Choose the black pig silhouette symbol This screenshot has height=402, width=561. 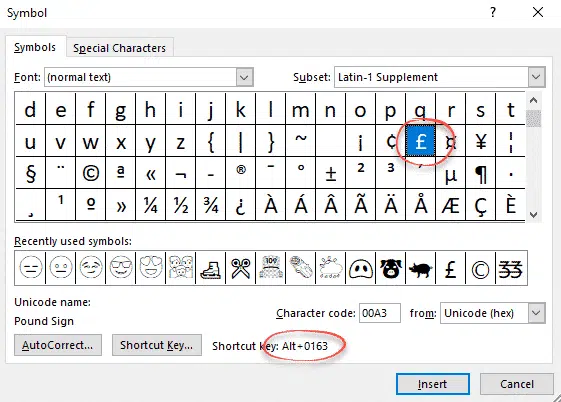(x=421, y=268)
